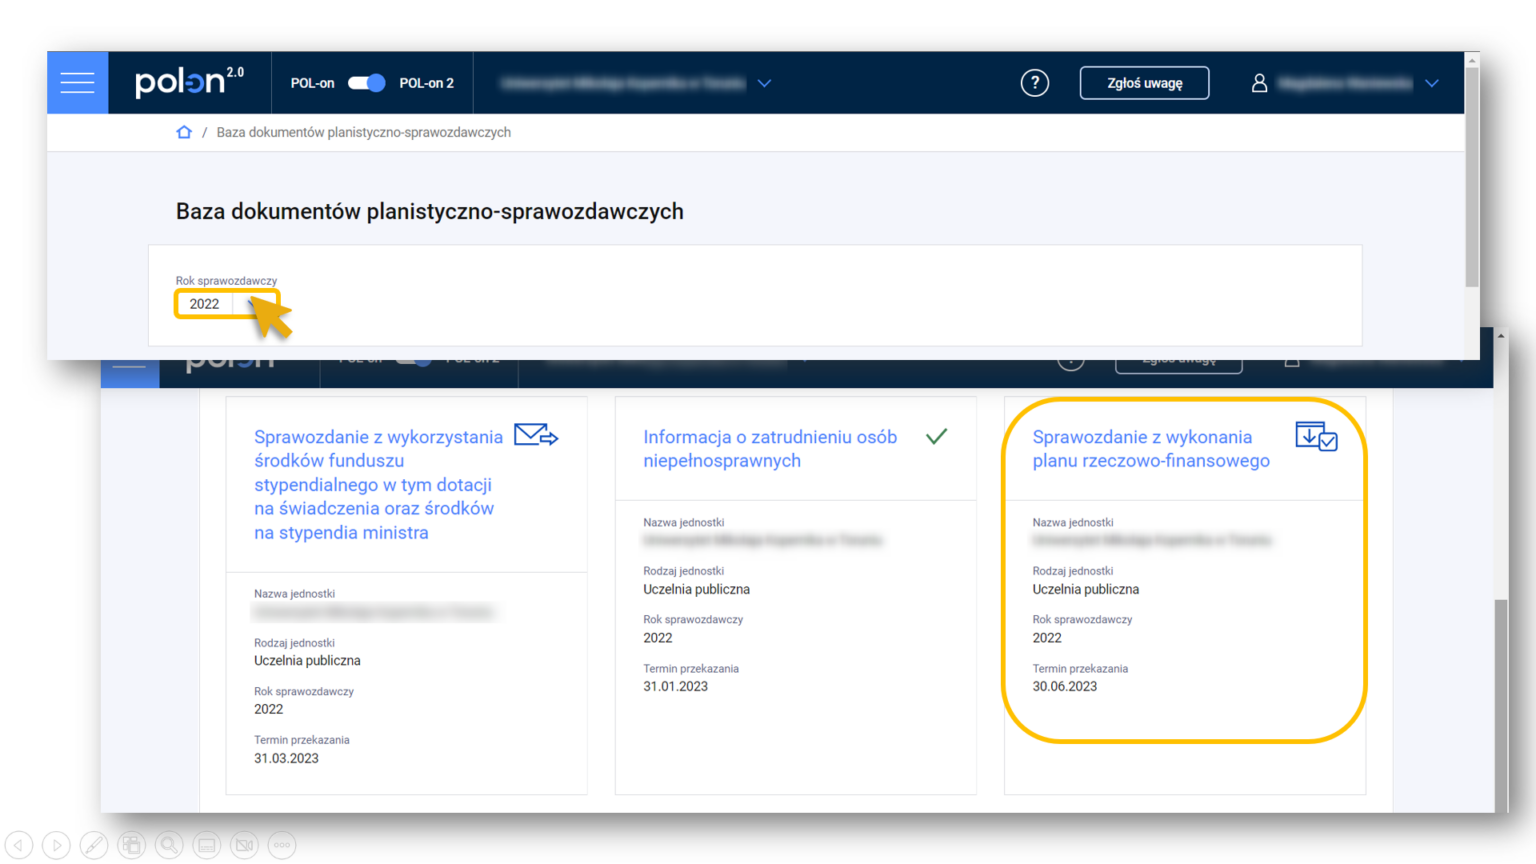Screen dimensions: 1536x864
Task: Toggle the POL-on / POL-on 2 switch
Action: point(366,83)
